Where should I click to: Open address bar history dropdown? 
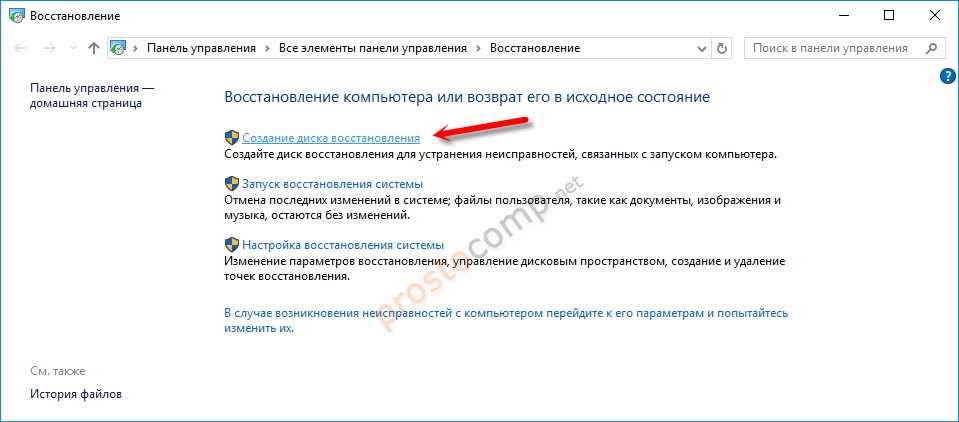pyautogui.click(x=702, y=48)
